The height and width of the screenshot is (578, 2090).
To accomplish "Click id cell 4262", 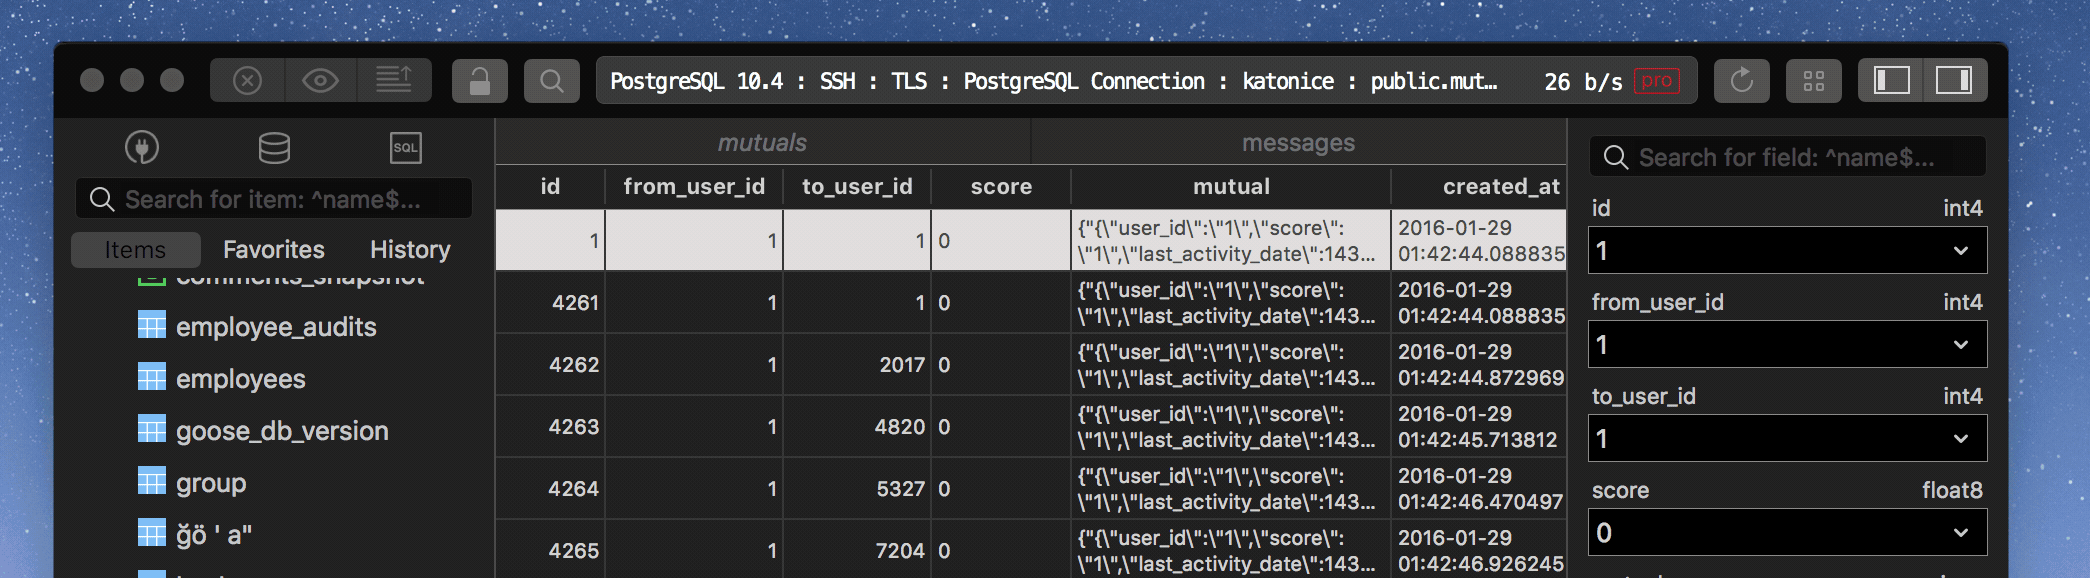I will click(x=550, y=365).
